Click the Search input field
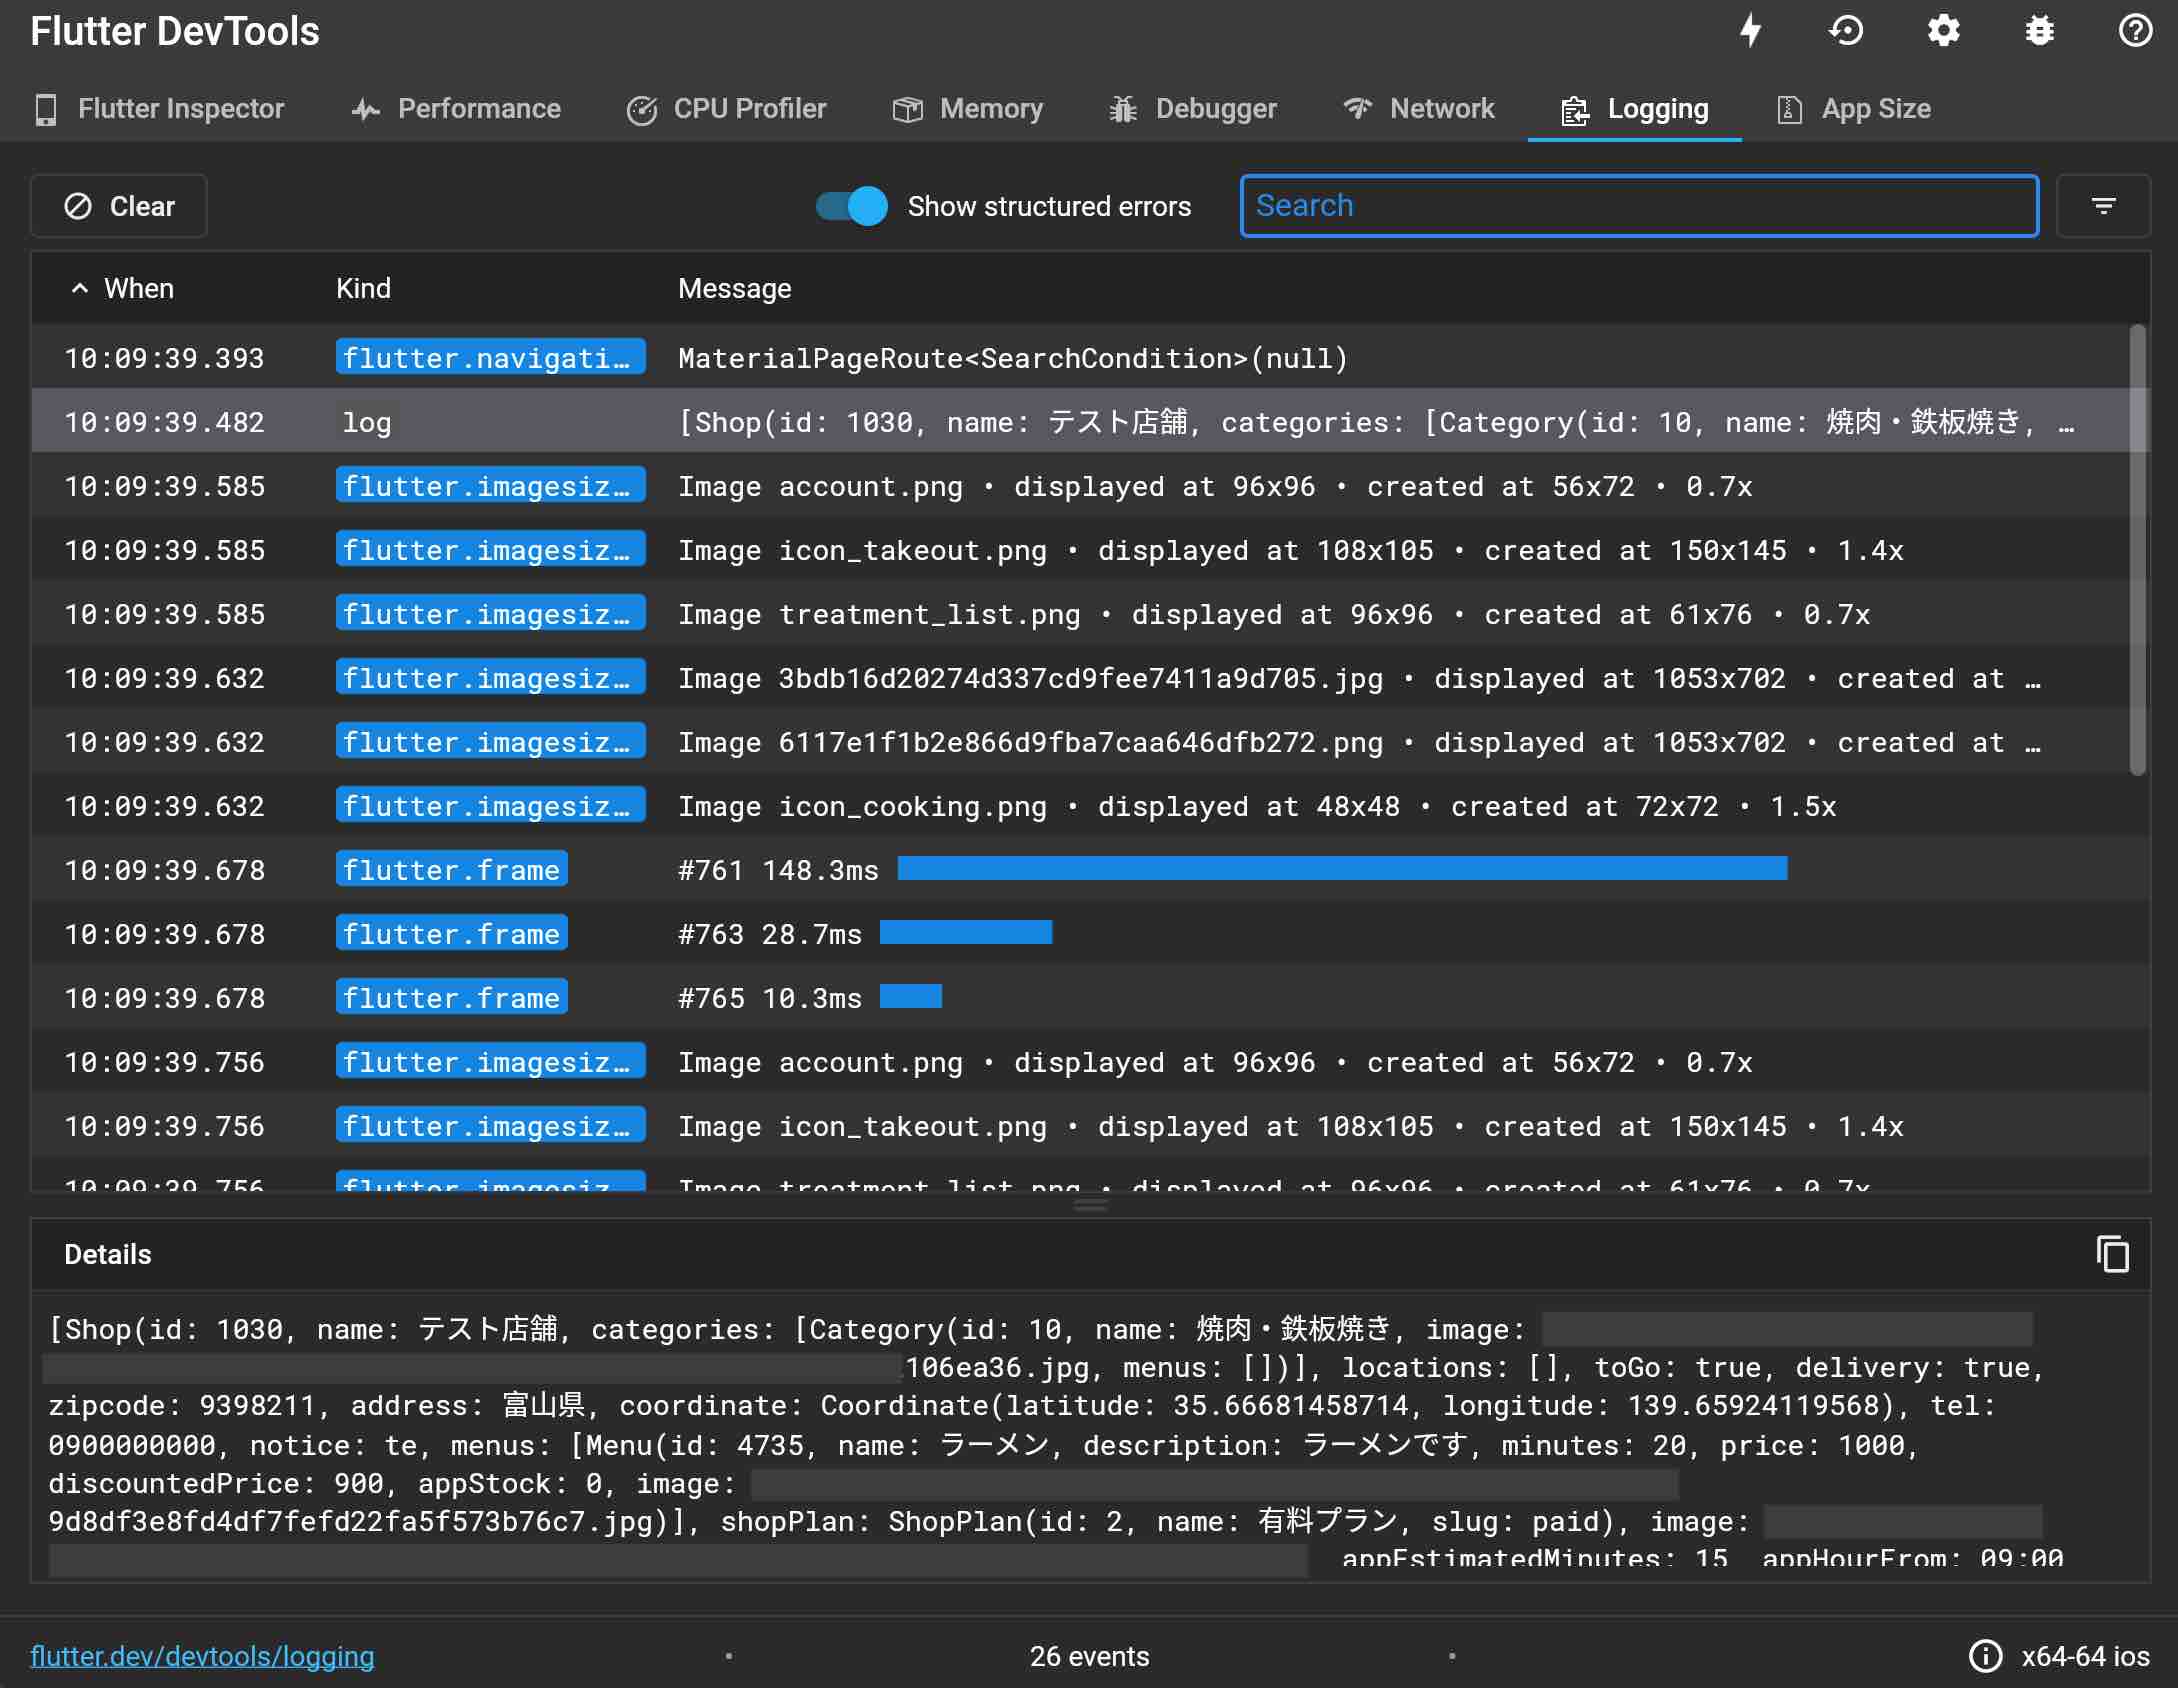 [1638, 206]
